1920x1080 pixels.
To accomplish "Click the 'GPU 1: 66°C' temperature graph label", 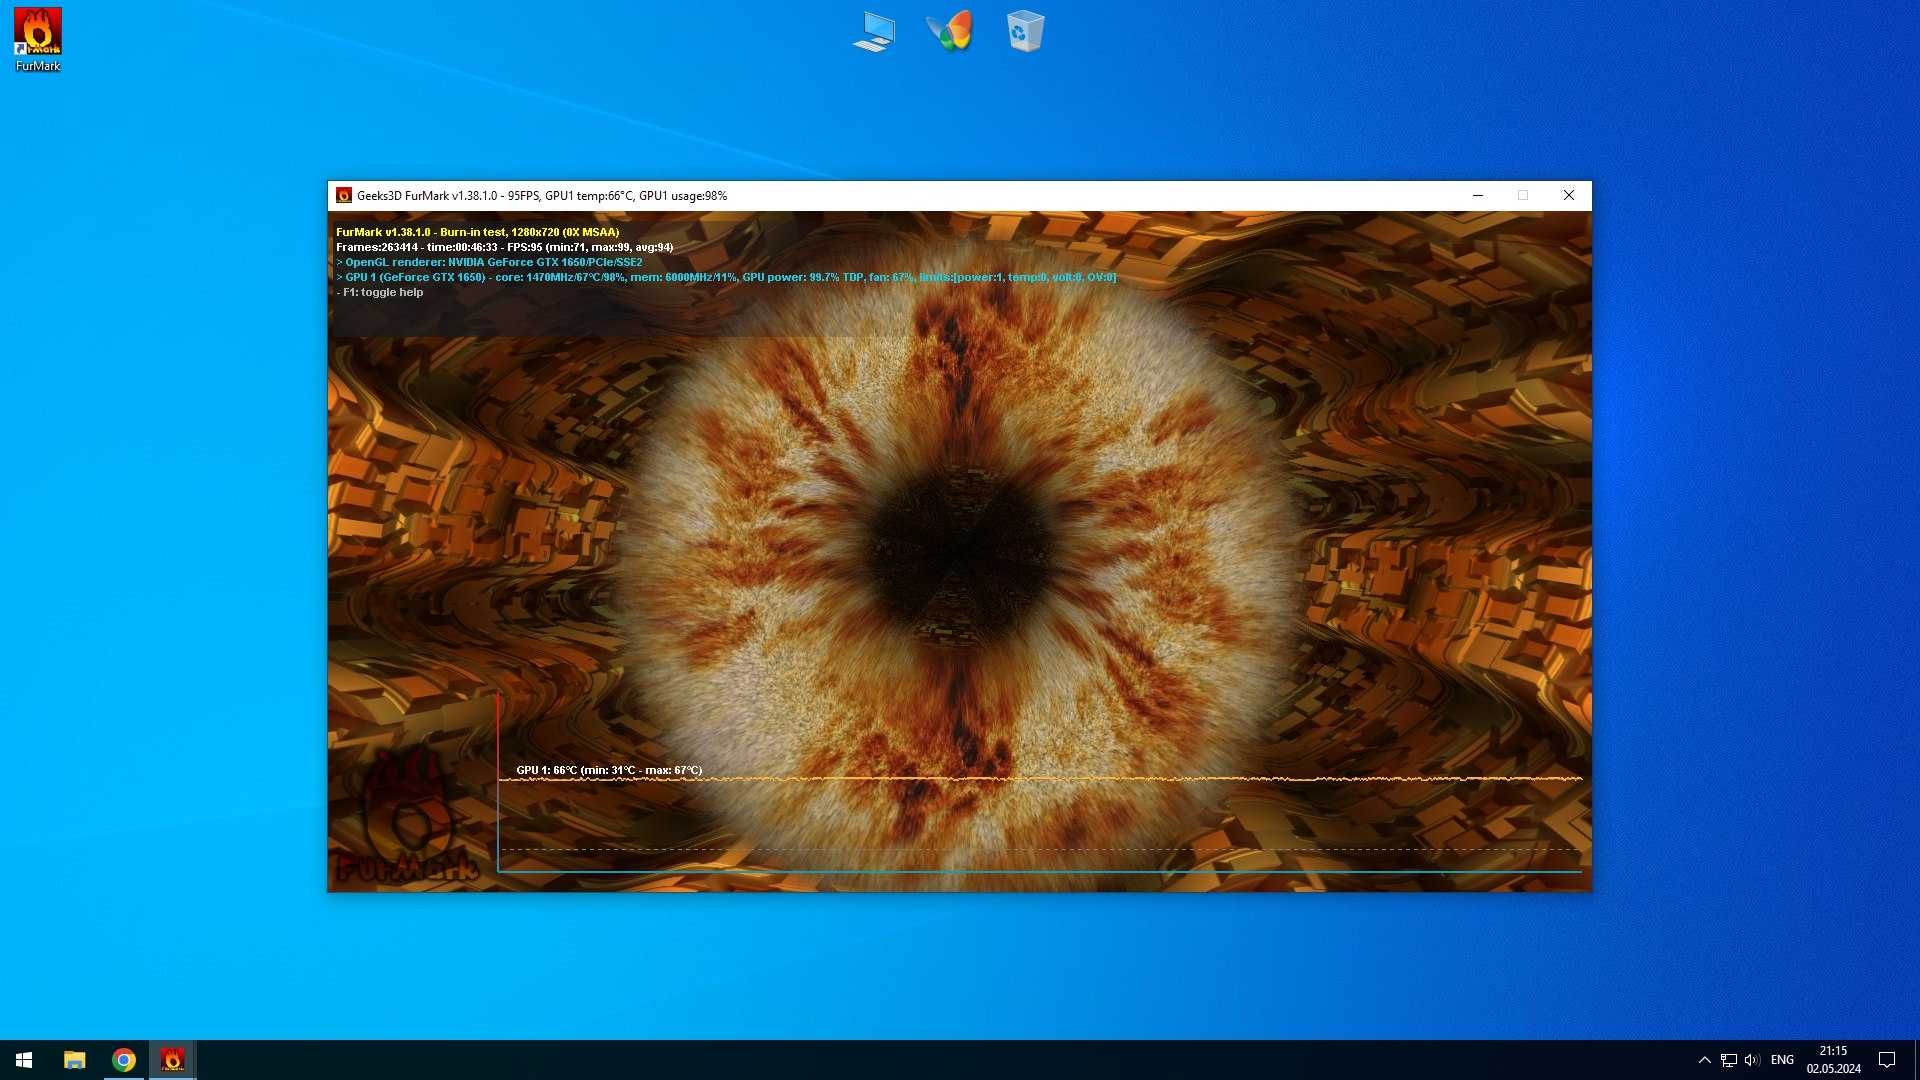I will pyautogui.click(x=609, y=770).
